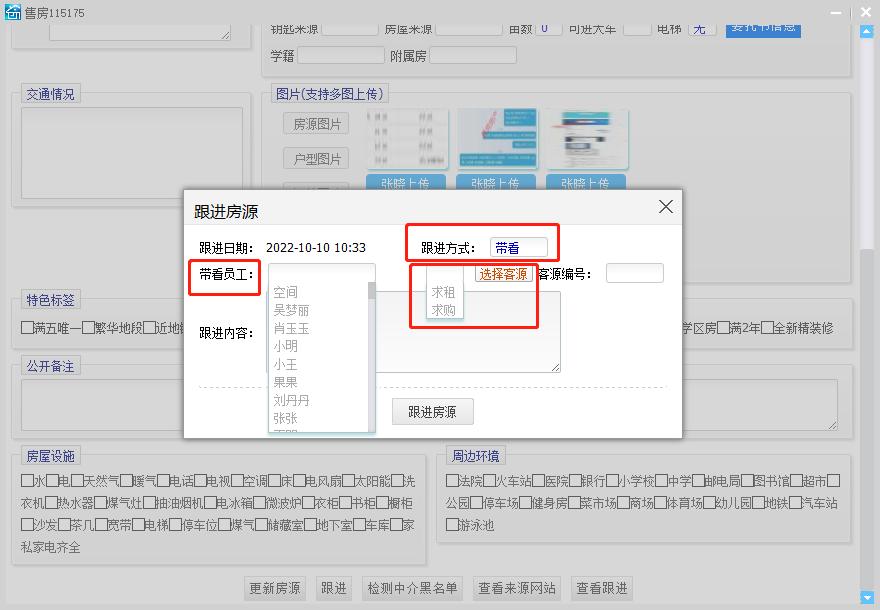Click the first uploaded property photo thumbnail
The image size is (880, 610).
pos(408,138)
